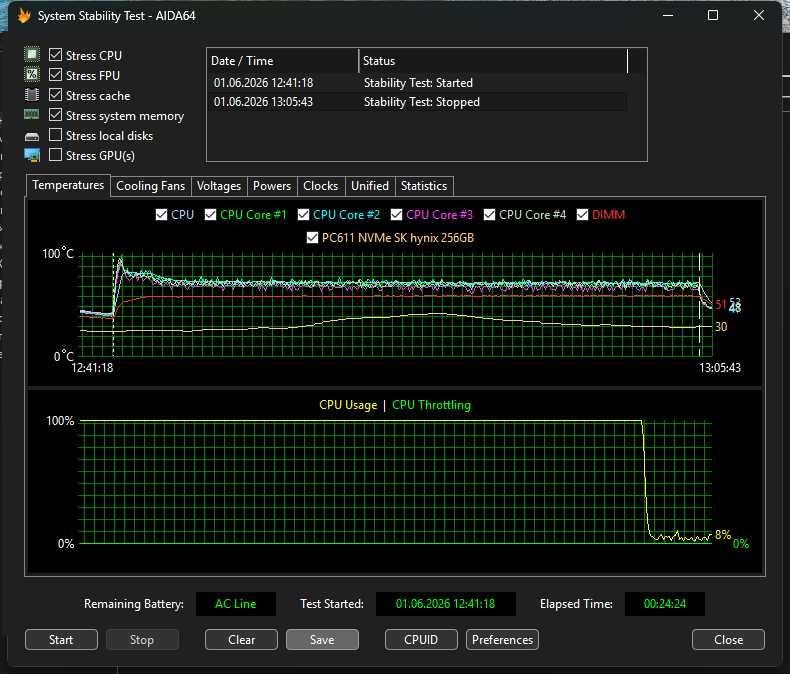The image size is (790, 674).
Task: Minimize the AIDA64 window
Action: tap(668, 16)
